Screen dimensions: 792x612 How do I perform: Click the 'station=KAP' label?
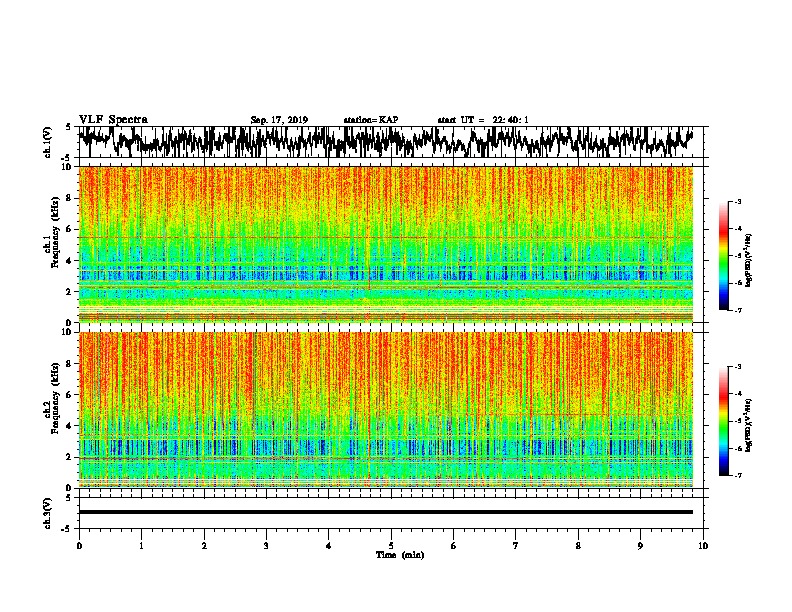371,120
